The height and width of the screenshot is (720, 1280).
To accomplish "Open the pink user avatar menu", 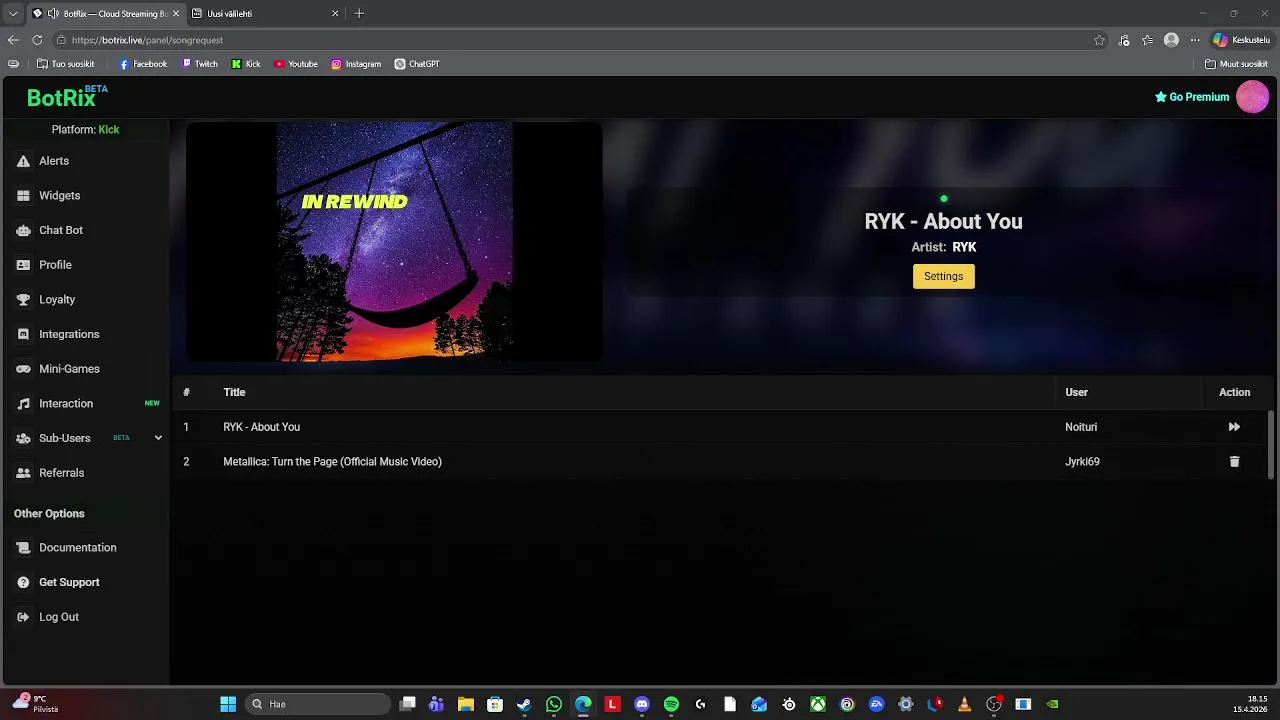I will click(x=1252, y=97).
